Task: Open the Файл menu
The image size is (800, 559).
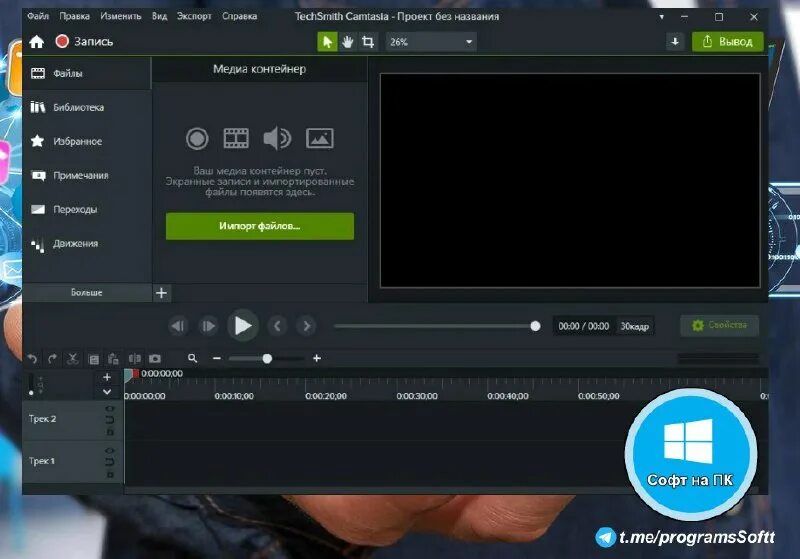Action: pyautogui.click(x=38, y=16)
